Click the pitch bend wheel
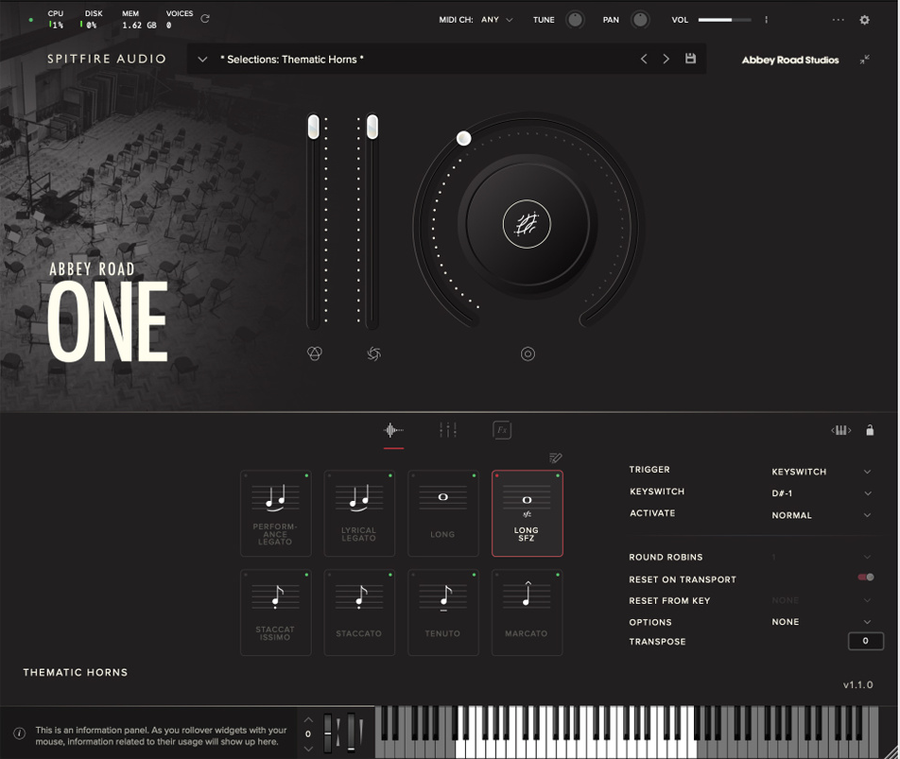This screenshot has width=900, height=759. [x=328, y=733]
